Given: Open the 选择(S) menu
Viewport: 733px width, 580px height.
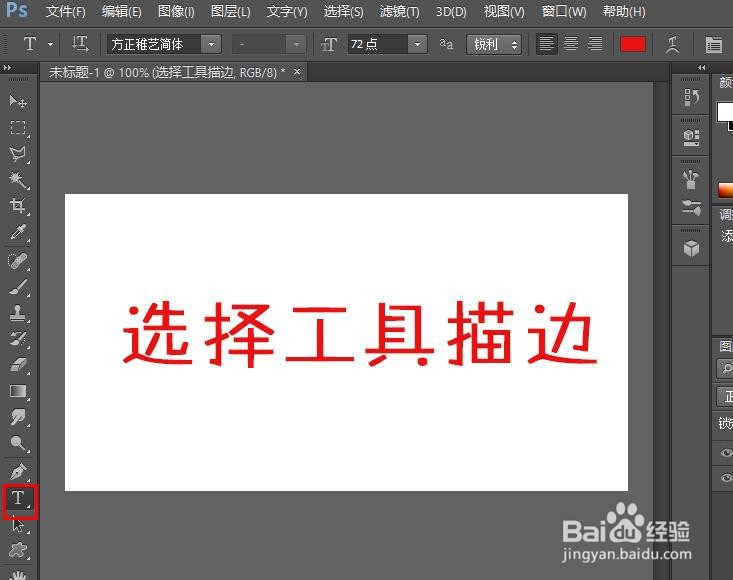Looking at the screenshot, I should click(x=344, y=11).
